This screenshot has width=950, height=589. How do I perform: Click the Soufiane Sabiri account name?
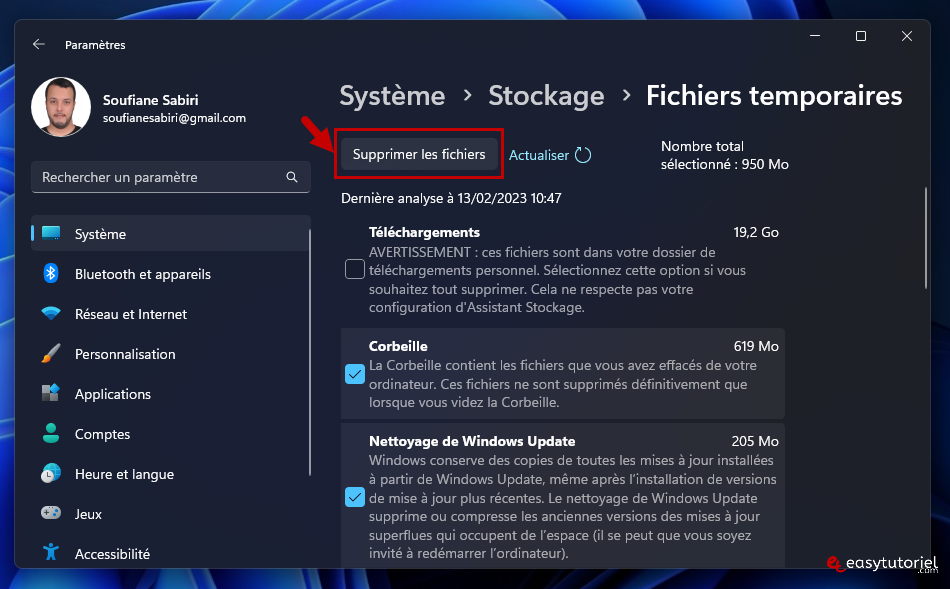pos(150,100)
